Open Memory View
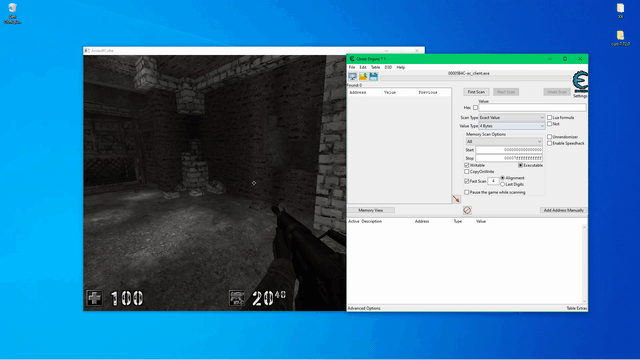The width and height of the screenshot is (640, 360). point(371,210)
